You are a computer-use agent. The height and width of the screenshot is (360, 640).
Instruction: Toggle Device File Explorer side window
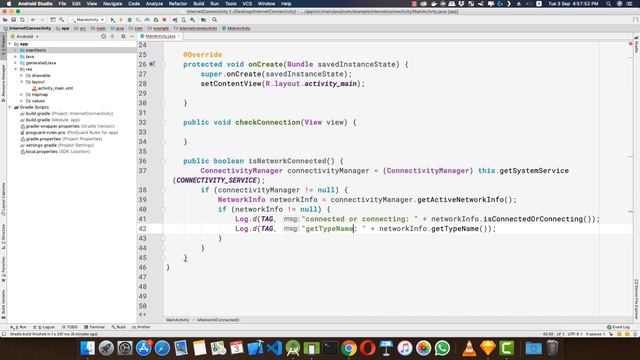click(x=636, y=299)
